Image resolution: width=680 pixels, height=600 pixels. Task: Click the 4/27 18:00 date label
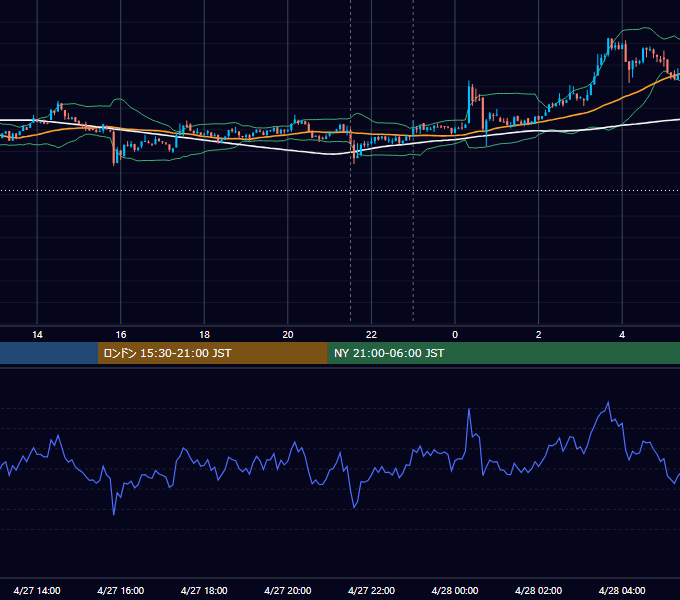pyautogui.click(x=204, y=590)
